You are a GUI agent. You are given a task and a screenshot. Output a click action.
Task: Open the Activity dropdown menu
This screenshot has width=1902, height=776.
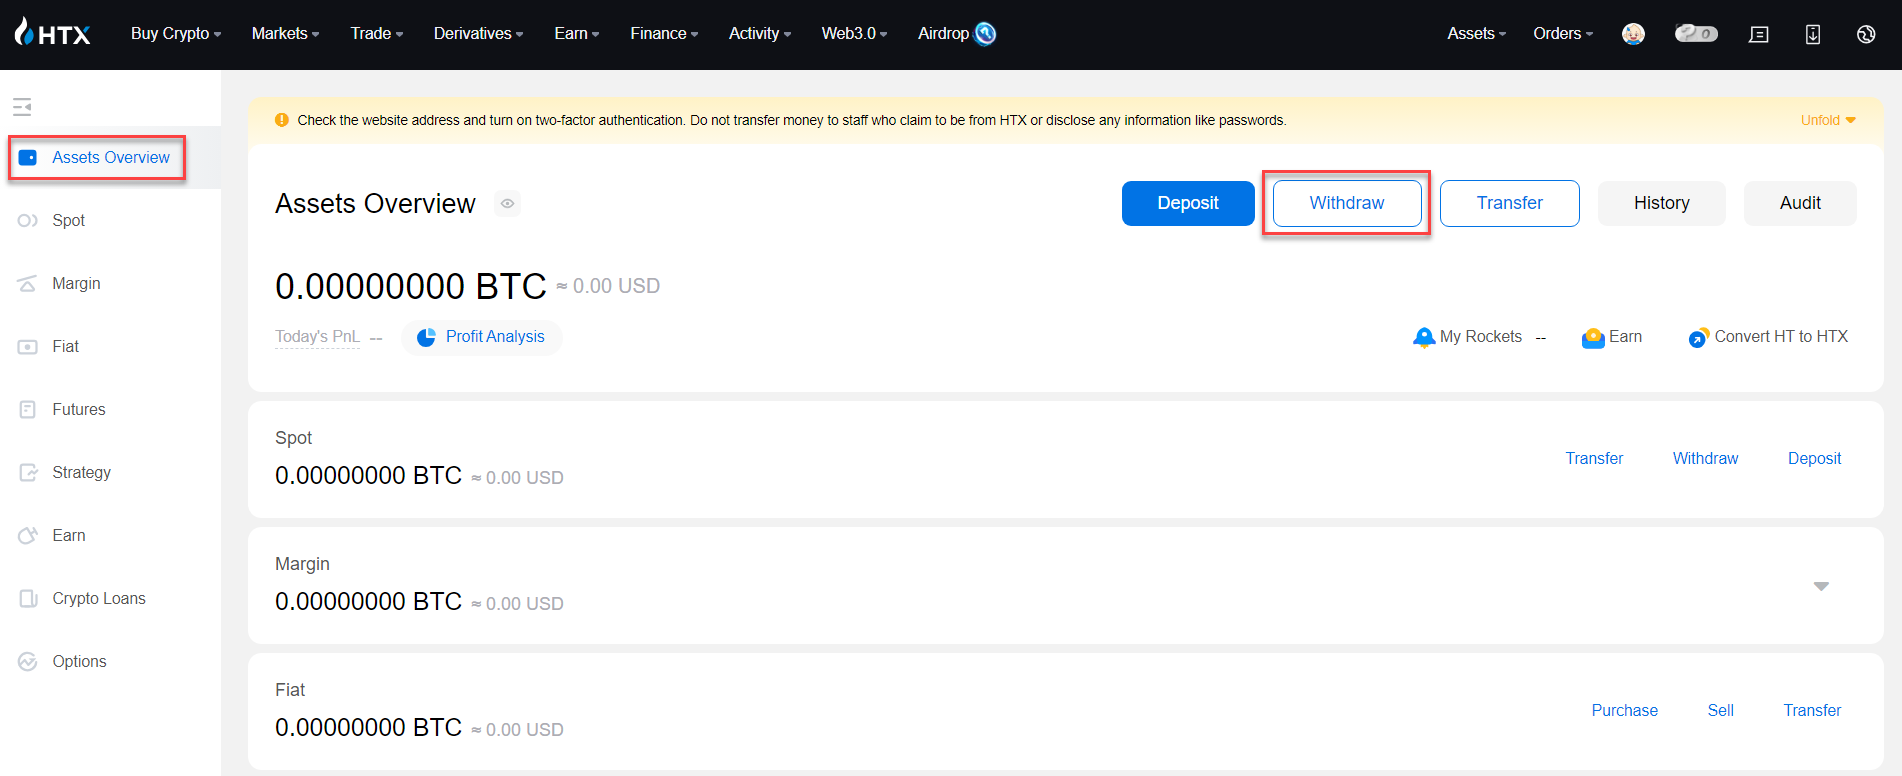pyautogui.click(x=760, y=34)
